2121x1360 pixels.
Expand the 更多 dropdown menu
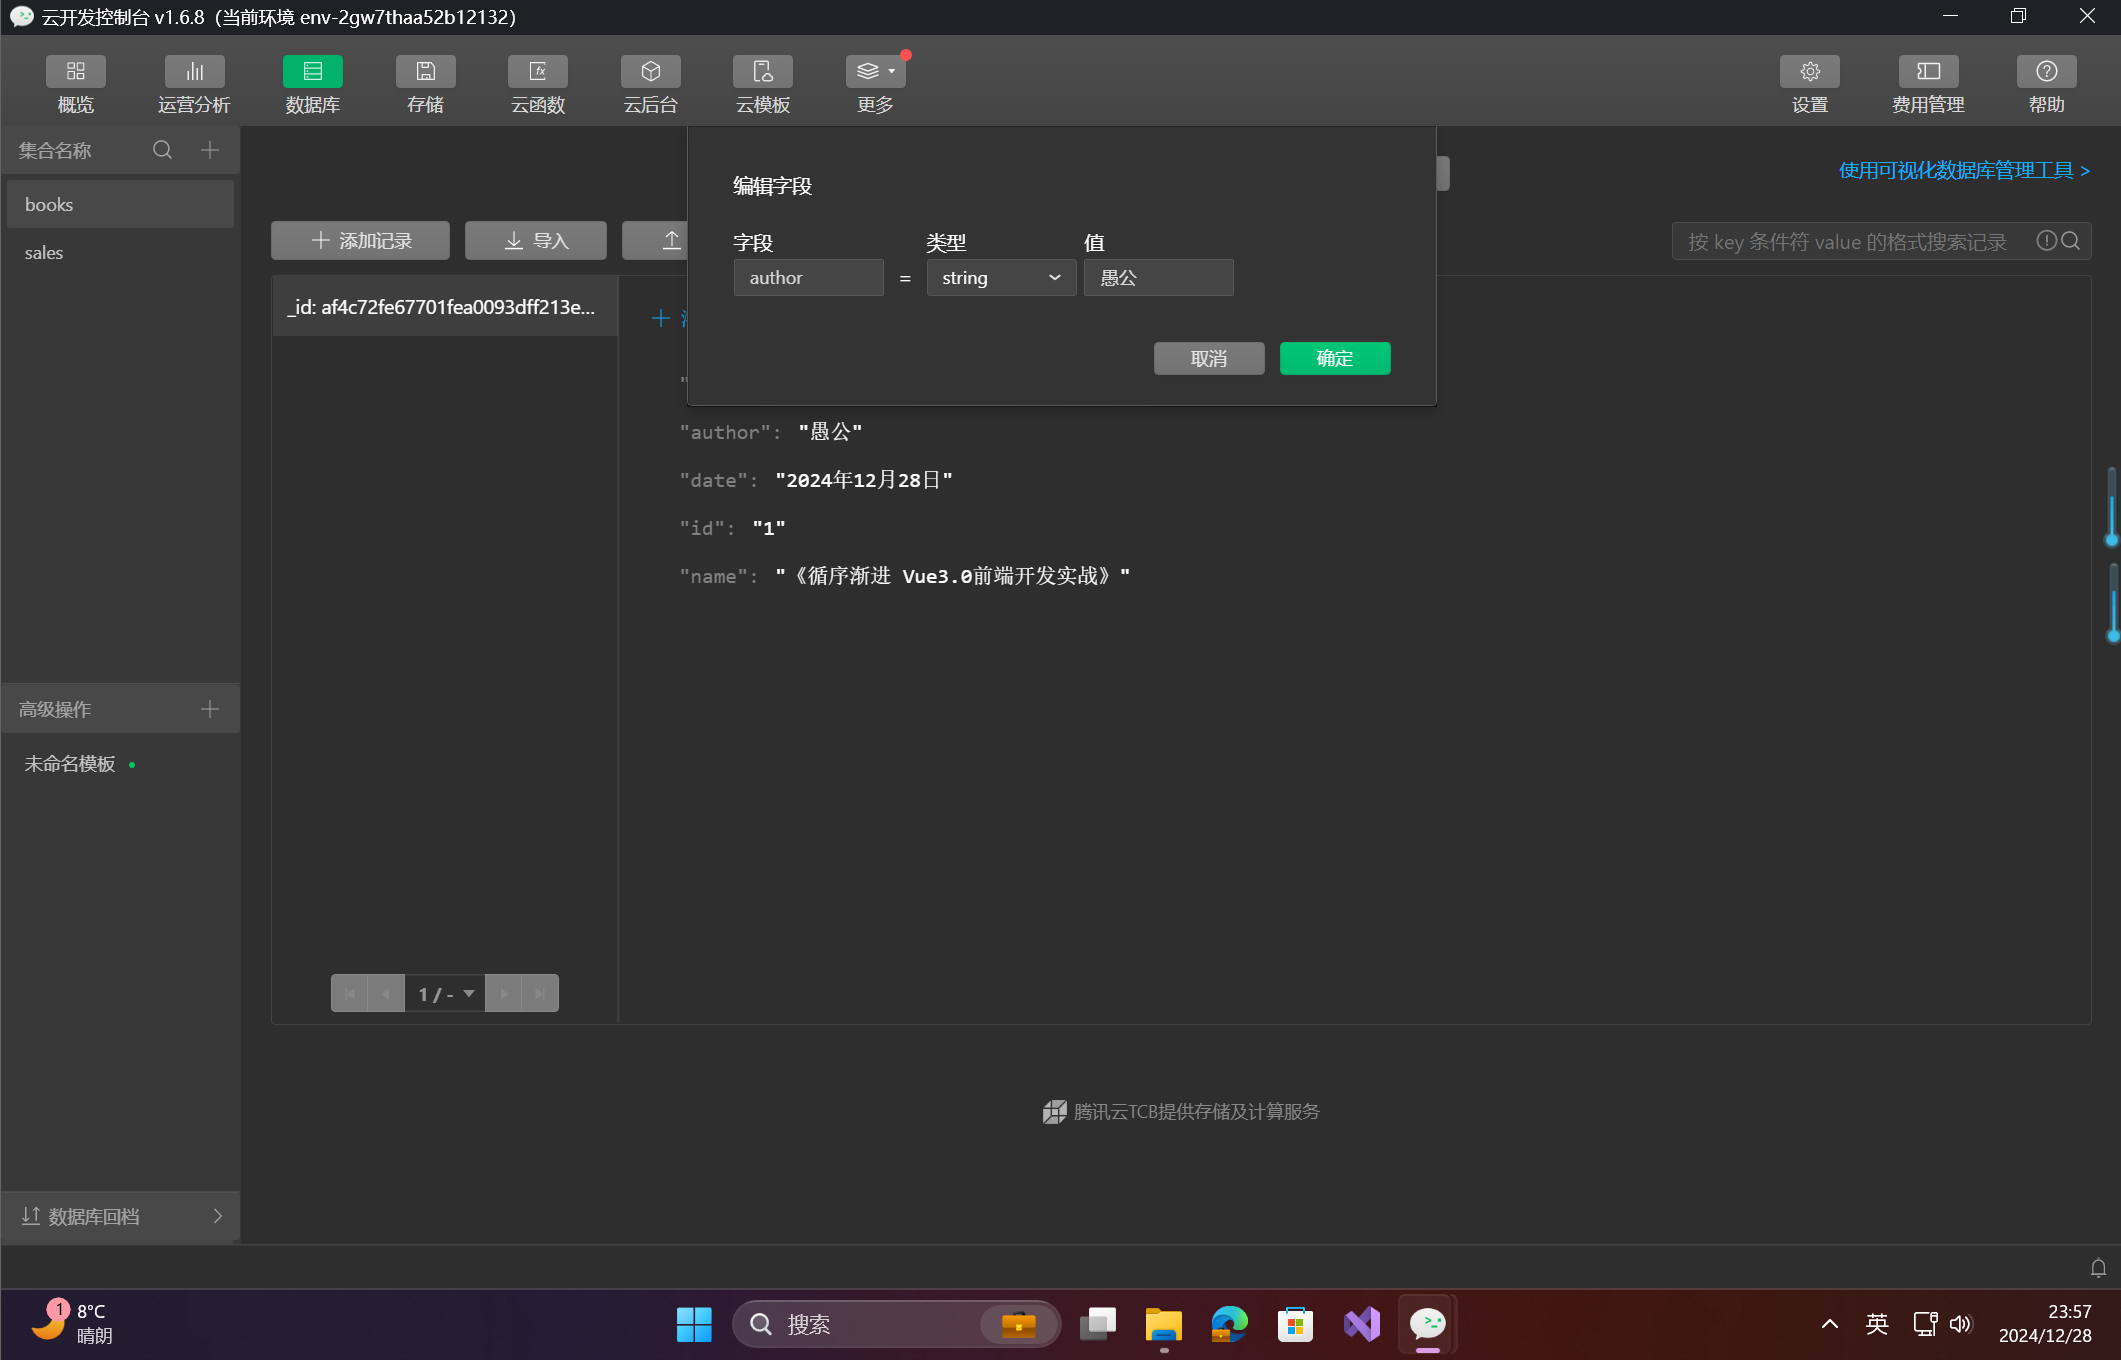pos(875,72)
